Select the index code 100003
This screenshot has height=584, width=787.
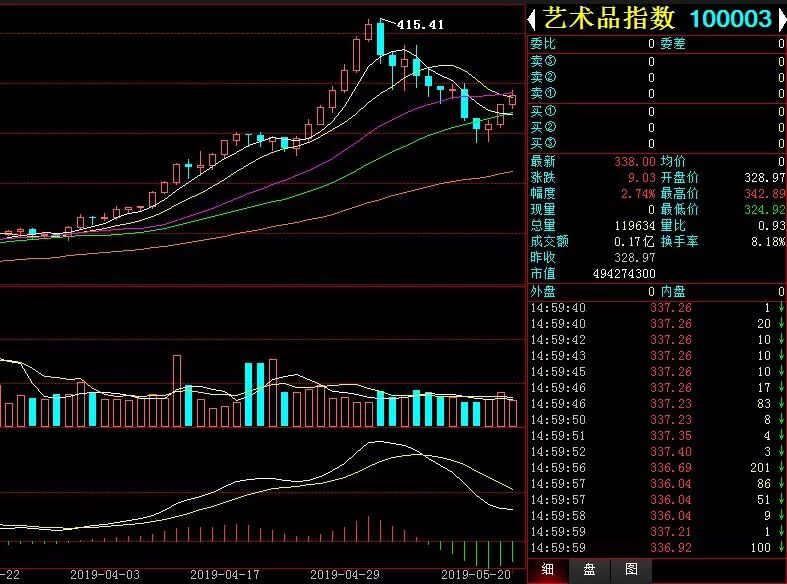pos(730,19)
